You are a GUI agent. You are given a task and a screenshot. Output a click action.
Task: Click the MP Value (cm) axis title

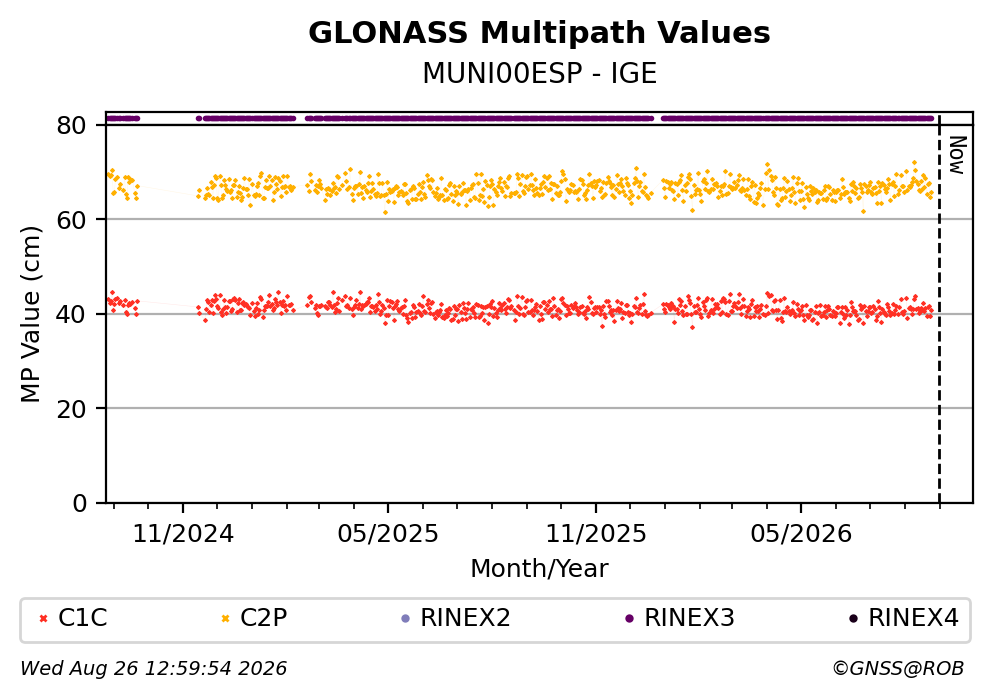tap(30, 314)
